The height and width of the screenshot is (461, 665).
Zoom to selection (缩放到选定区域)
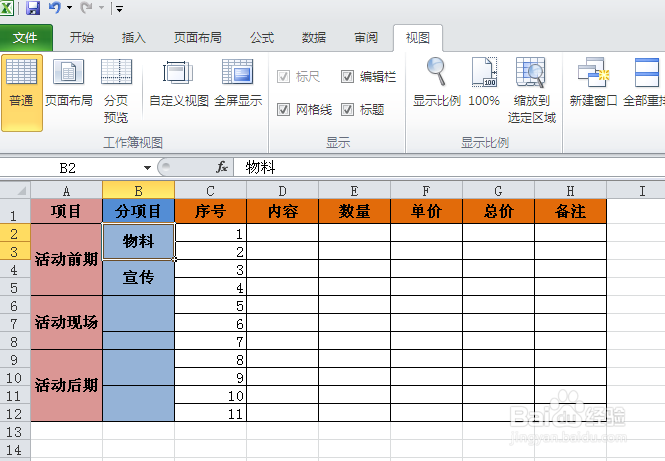[531, 91]
